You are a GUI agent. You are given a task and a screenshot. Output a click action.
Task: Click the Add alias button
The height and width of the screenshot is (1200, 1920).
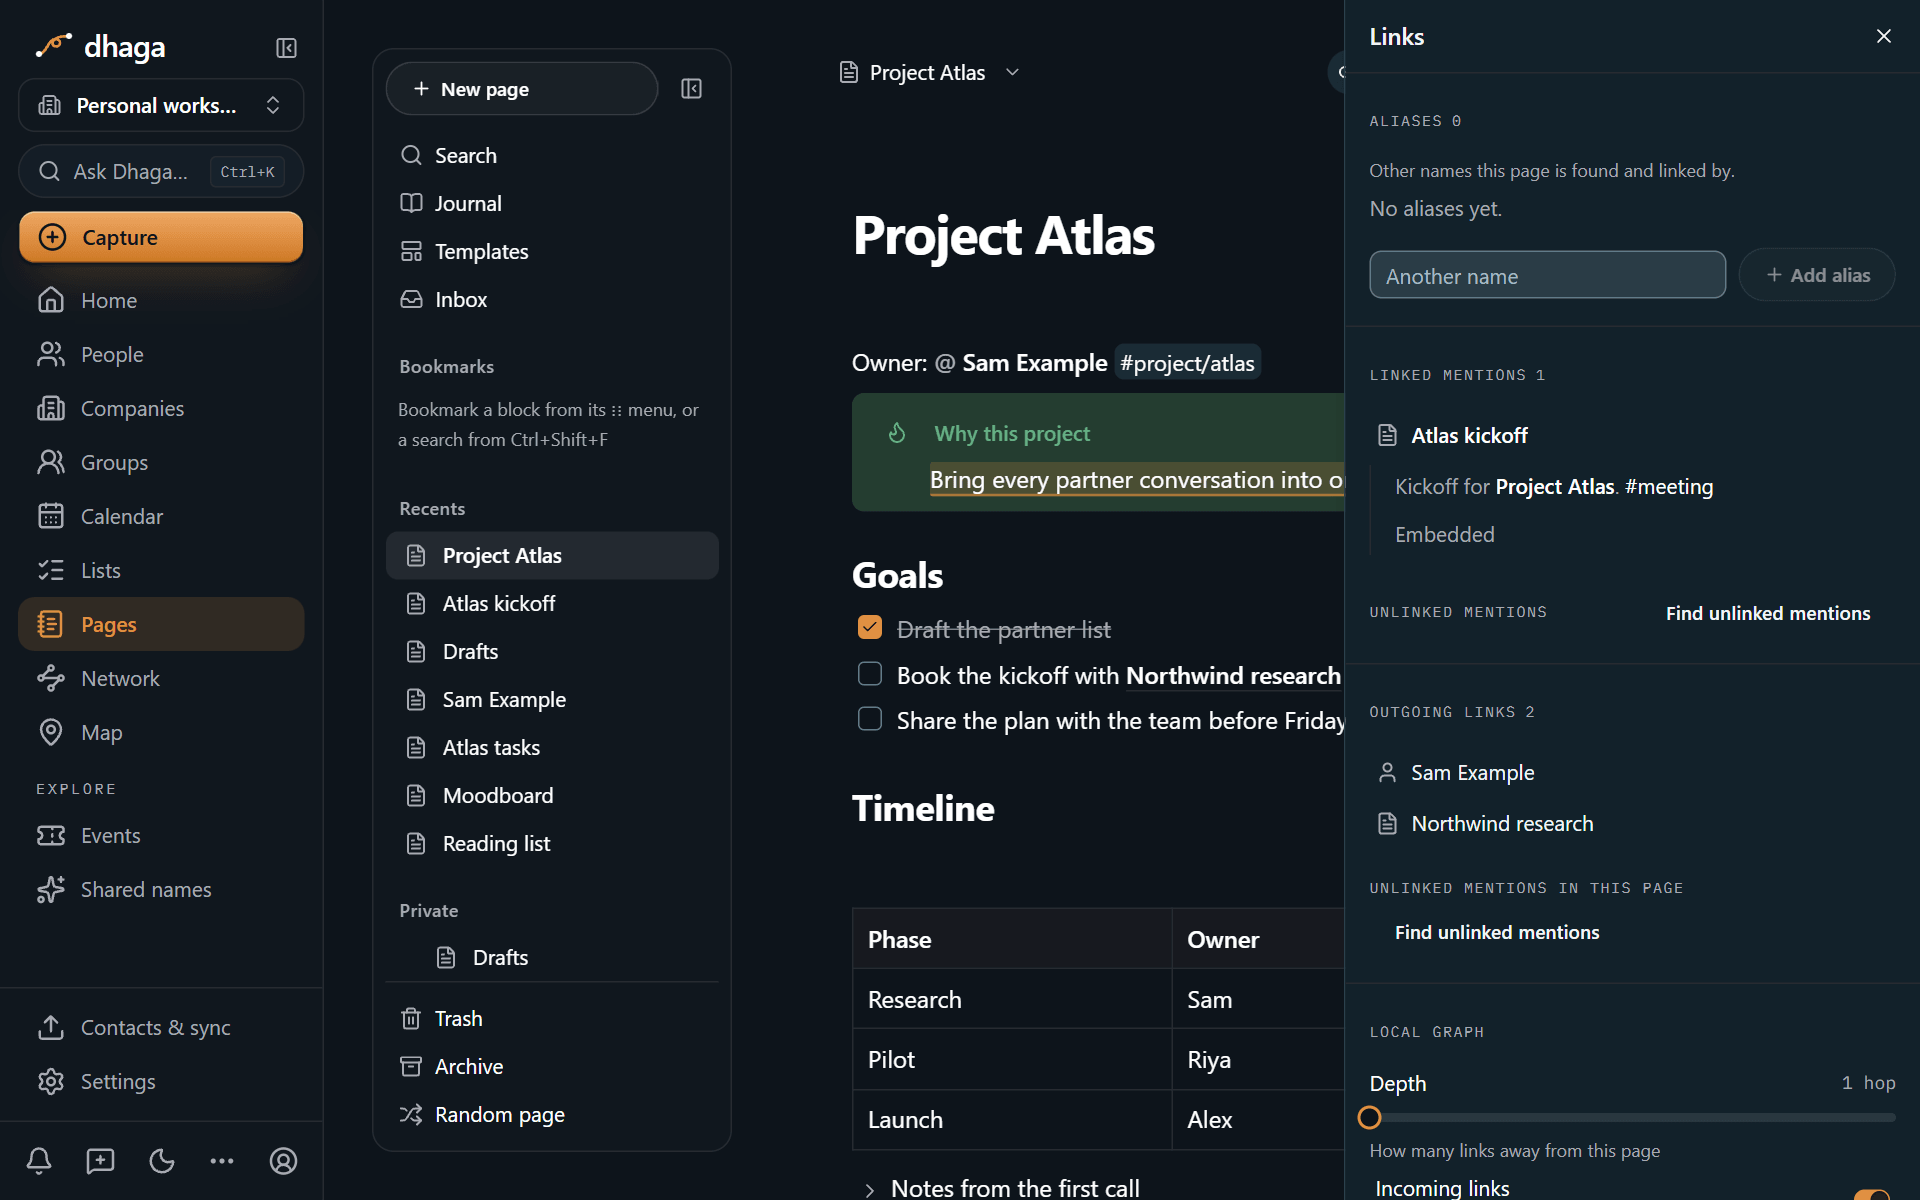pyautogui.click(x=1817, y=275)
